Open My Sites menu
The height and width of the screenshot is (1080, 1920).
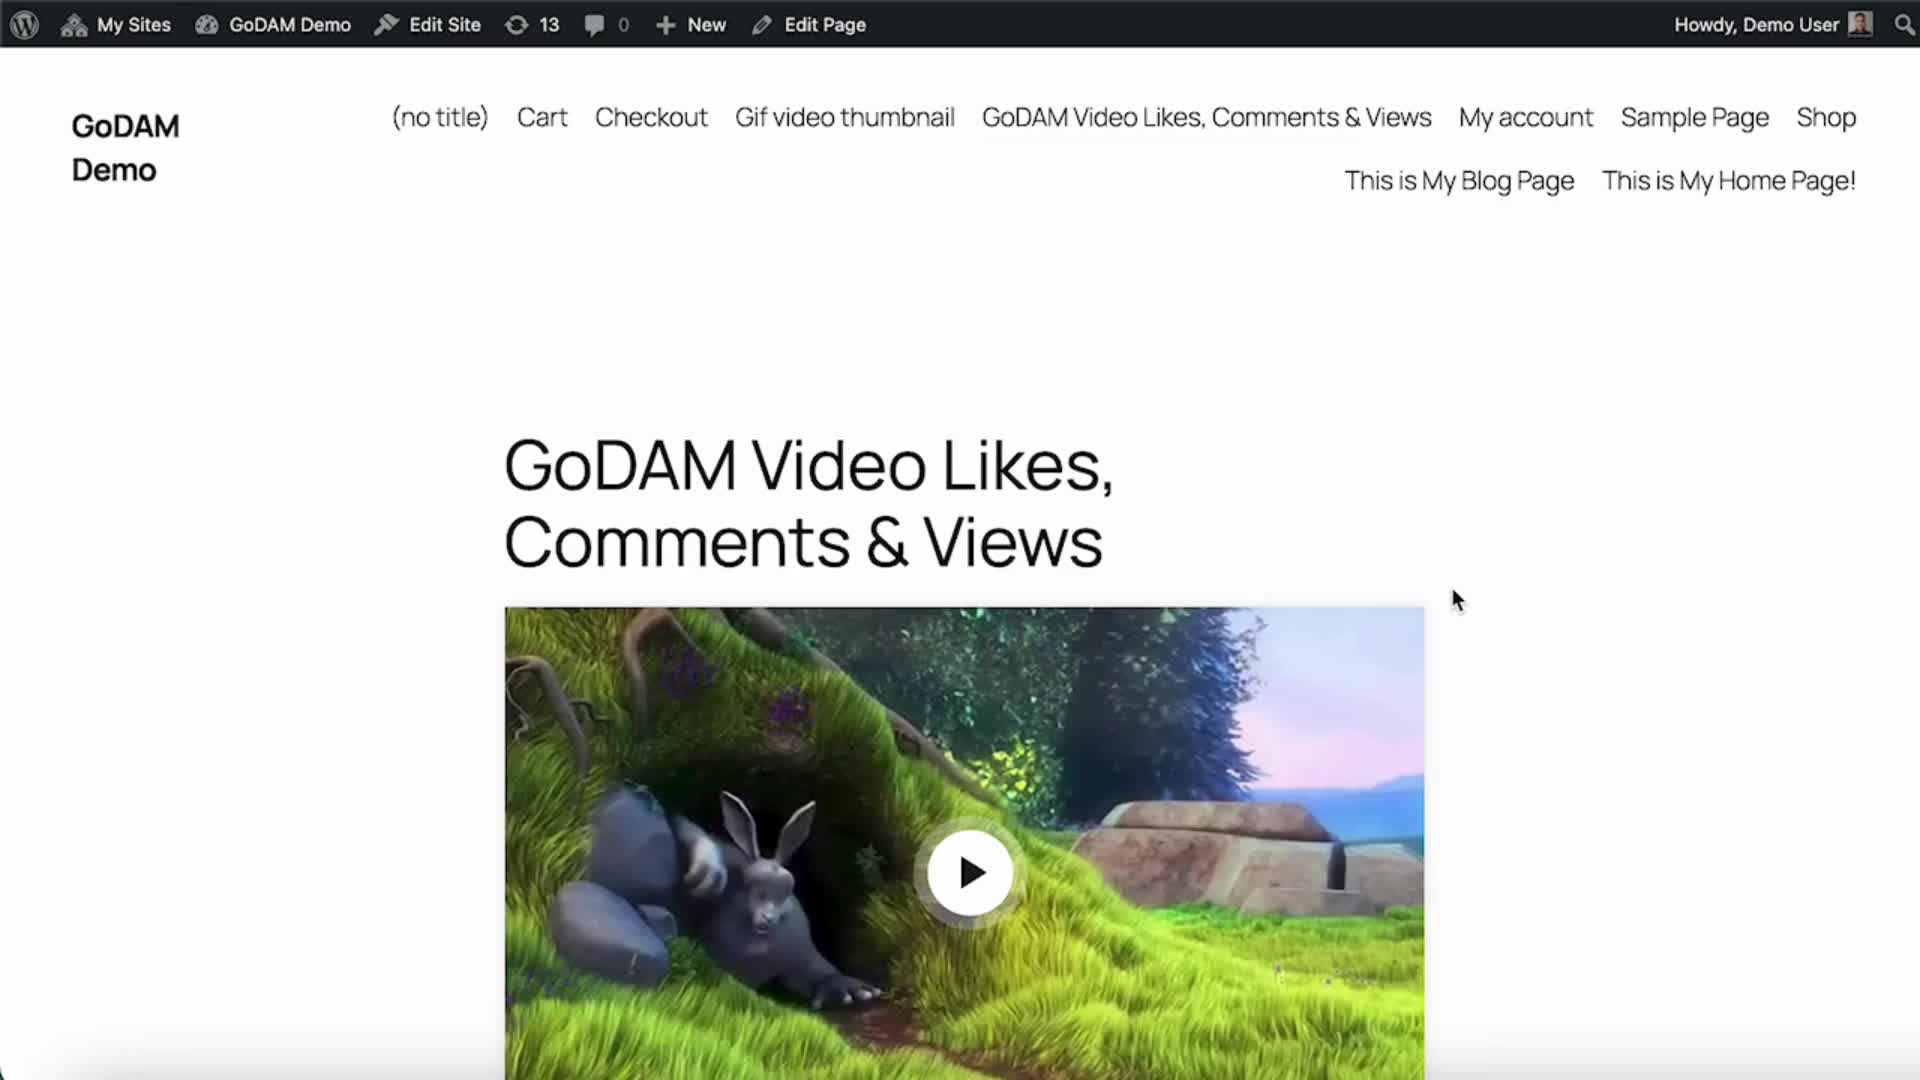pos(115,24)
